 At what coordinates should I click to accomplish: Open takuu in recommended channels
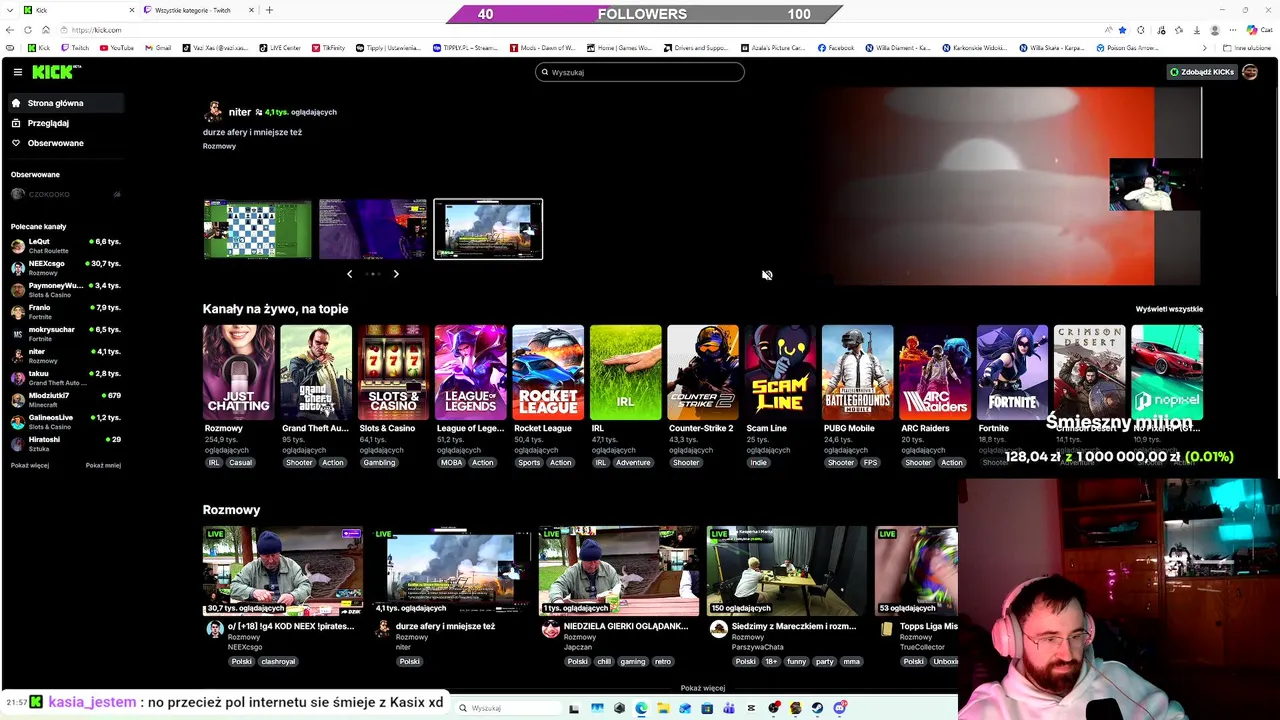click(65, 378)
